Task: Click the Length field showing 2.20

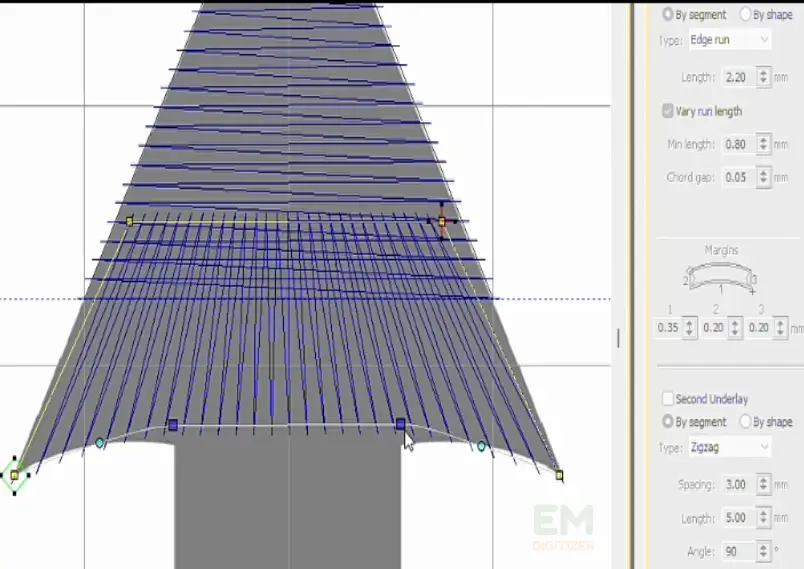Action: tap(739, 77)
